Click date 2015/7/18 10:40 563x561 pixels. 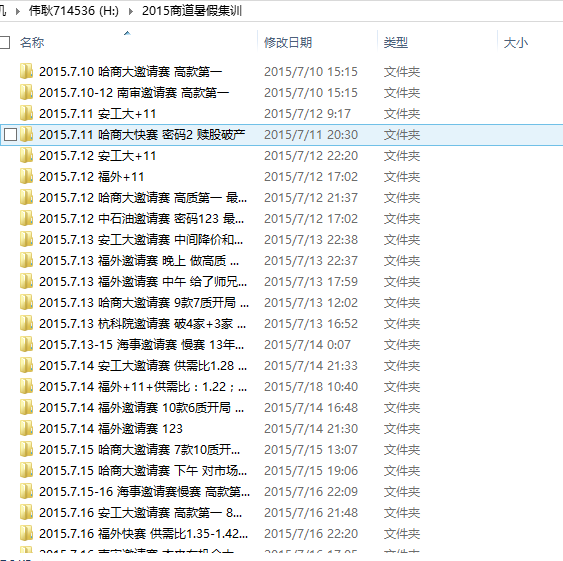[x=311, y=386]
